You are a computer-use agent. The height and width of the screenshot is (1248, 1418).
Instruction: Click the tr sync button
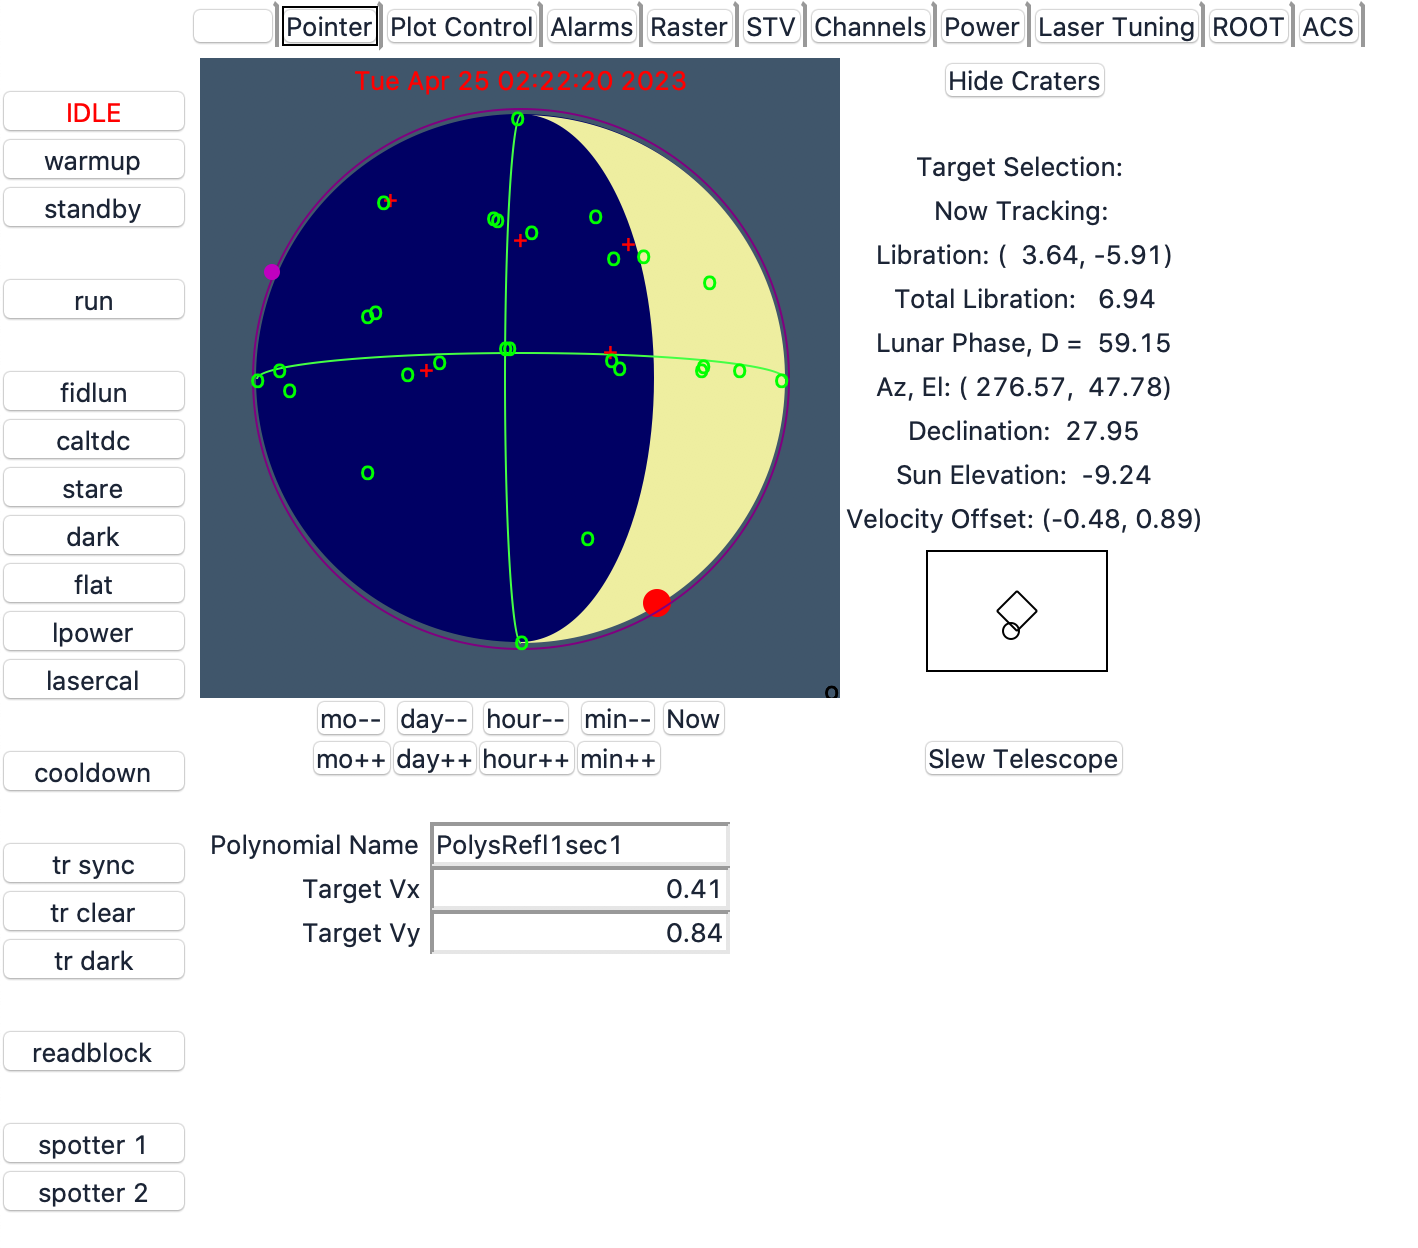(x=94, y=864)
